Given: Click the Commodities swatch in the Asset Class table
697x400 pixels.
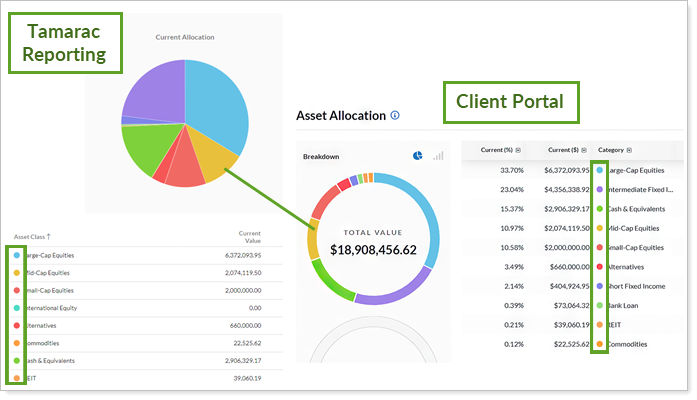Looking at the screenshot, I should pos(17,343).
